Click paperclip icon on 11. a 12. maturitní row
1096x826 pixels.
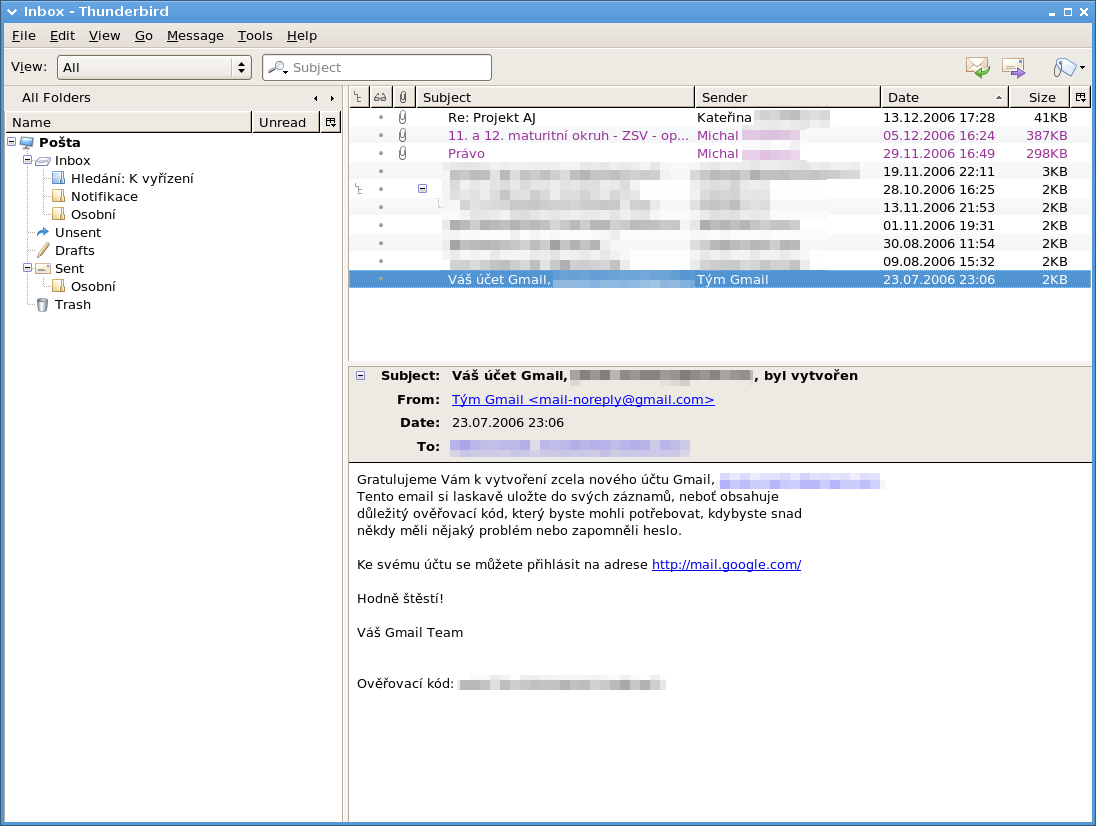tap(403, 136)
